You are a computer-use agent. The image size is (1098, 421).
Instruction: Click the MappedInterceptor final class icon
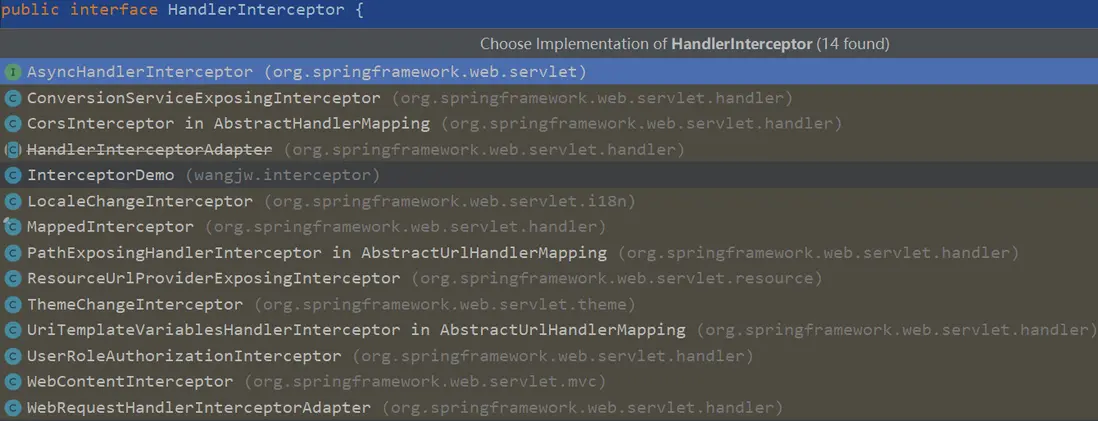(x=13, y=227)
